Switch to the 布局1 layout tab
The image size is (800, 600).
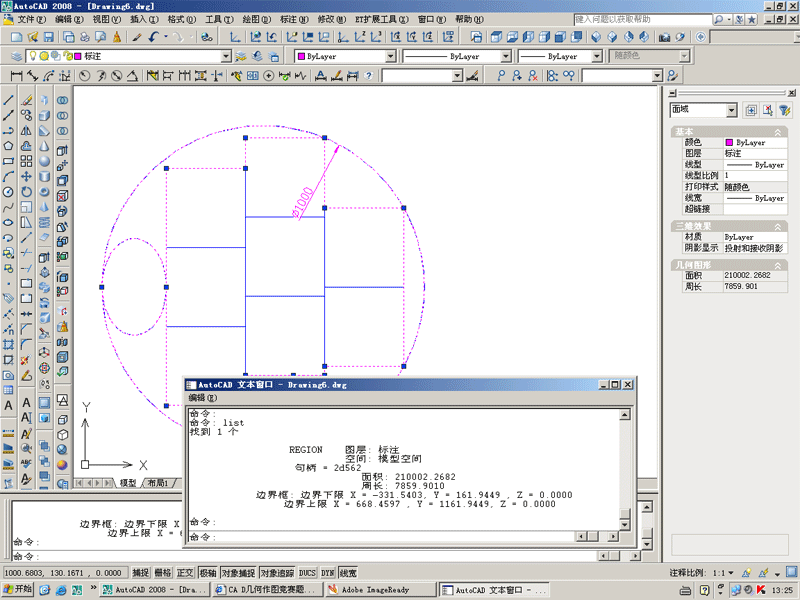[158, 483]
